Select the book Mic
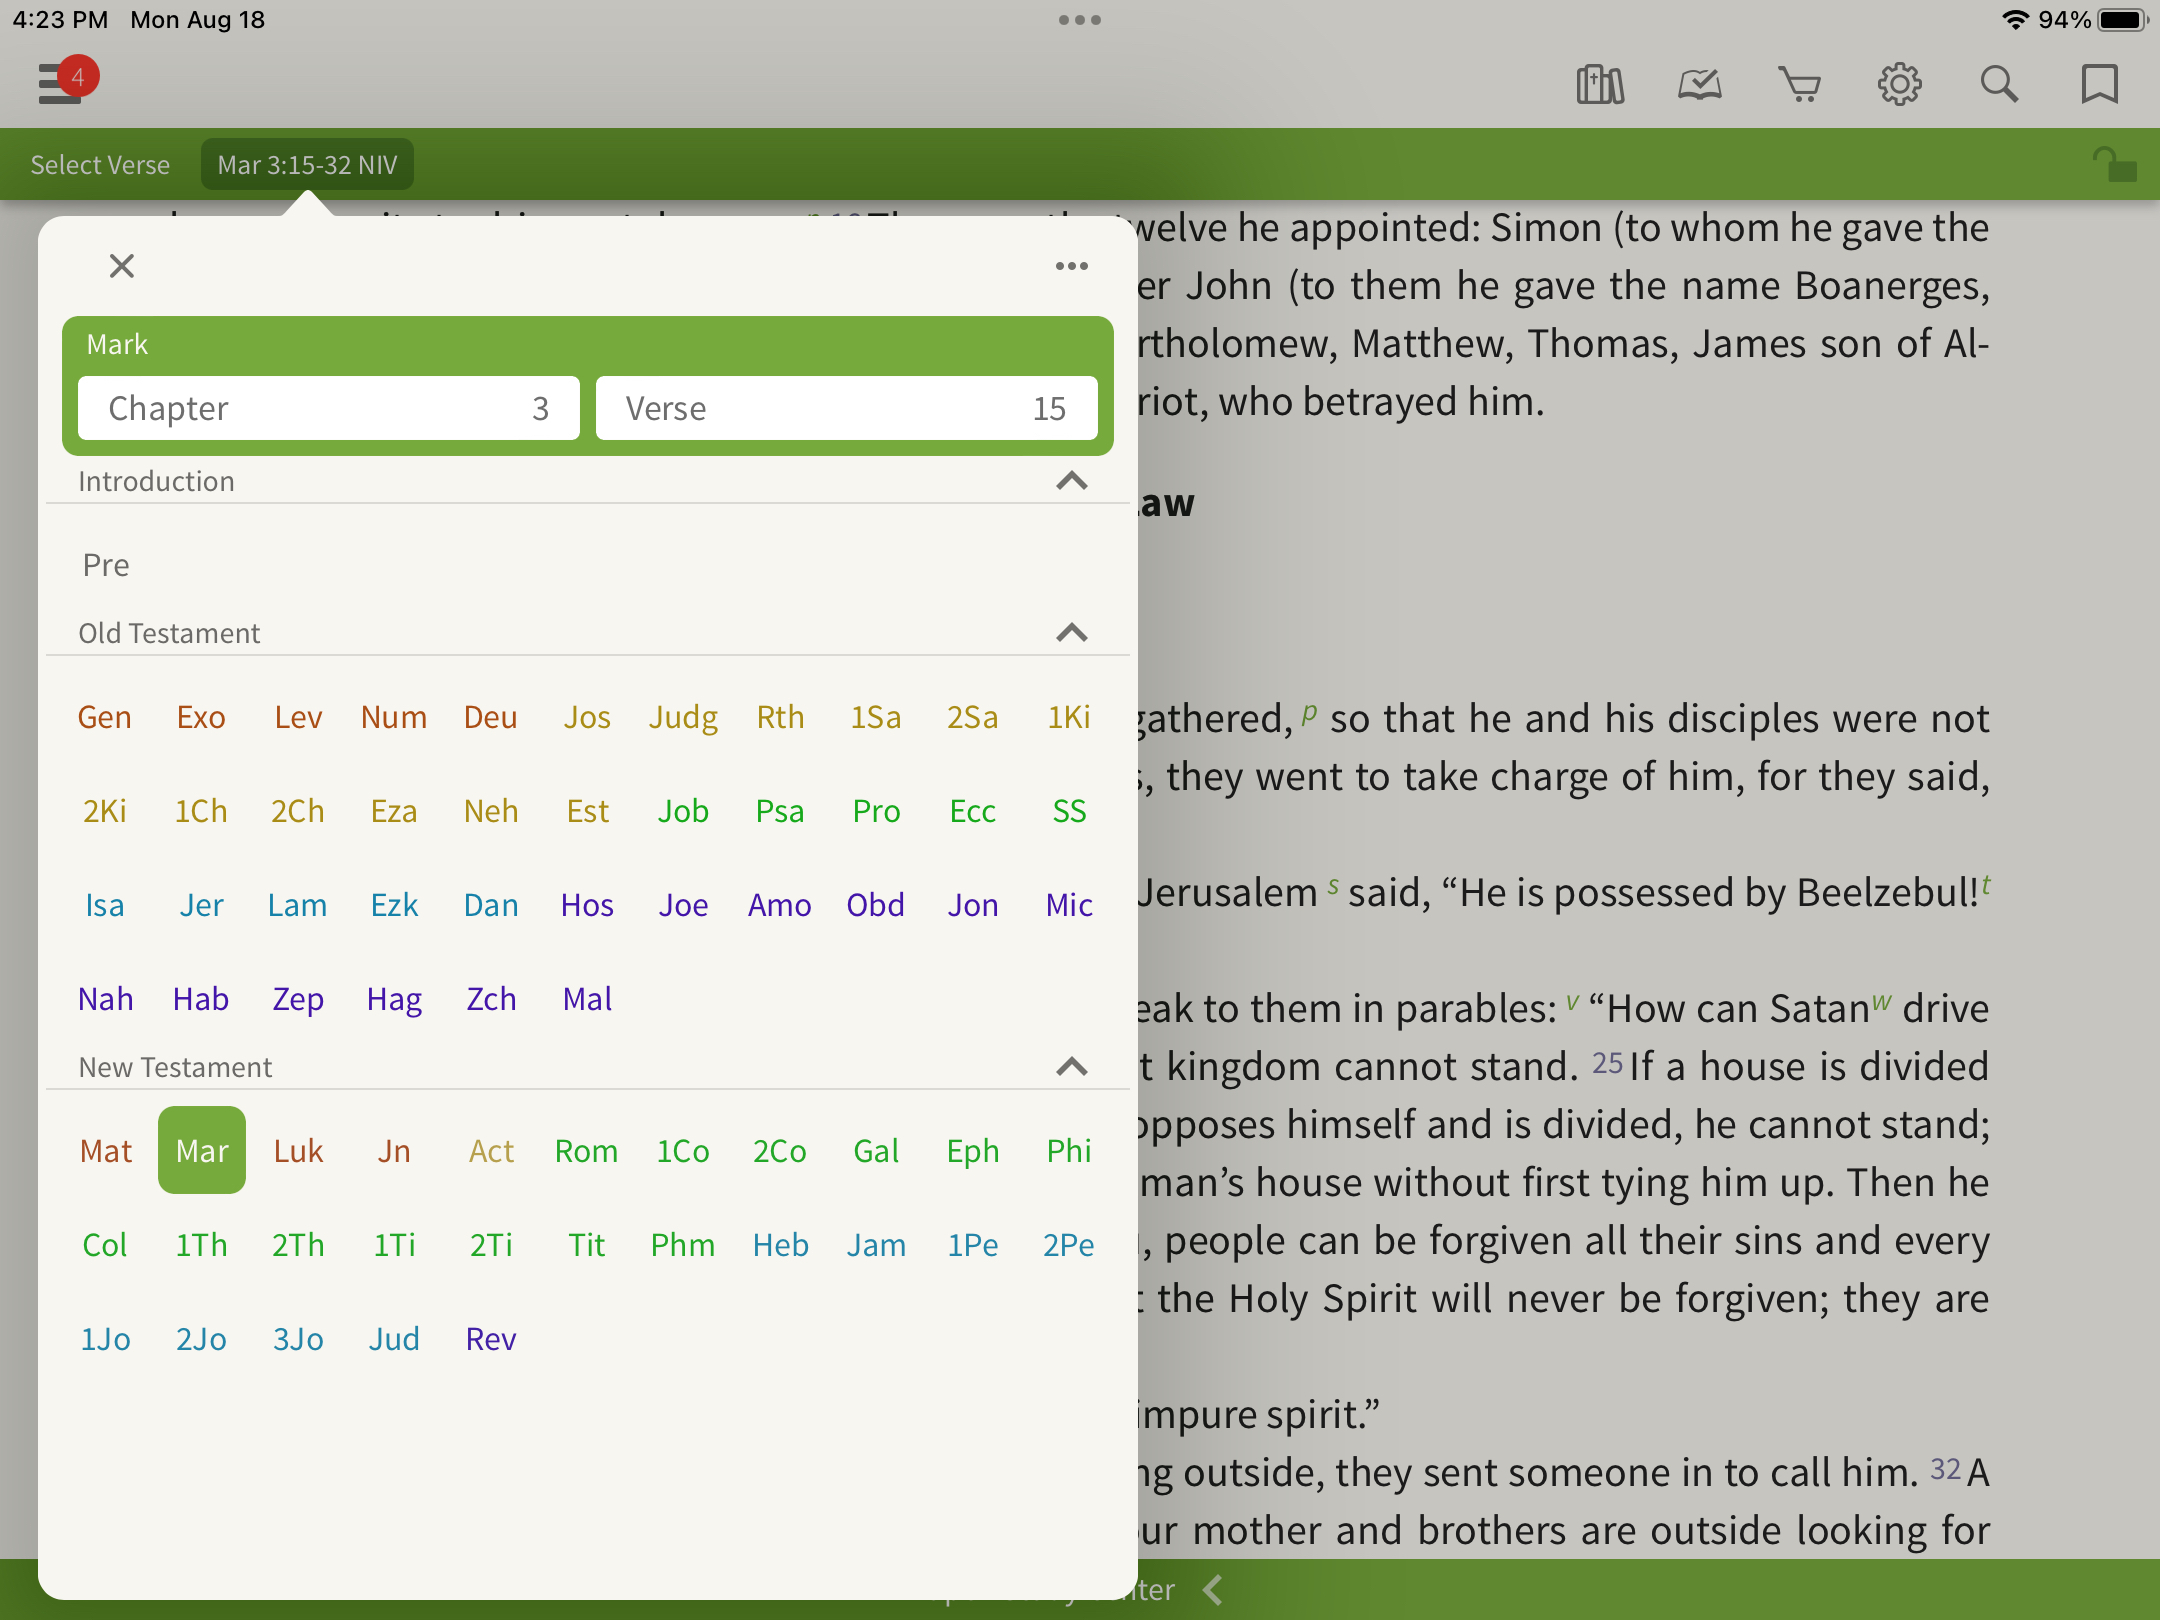This screenshot has width=2160, height=1620. [1069, 905]
